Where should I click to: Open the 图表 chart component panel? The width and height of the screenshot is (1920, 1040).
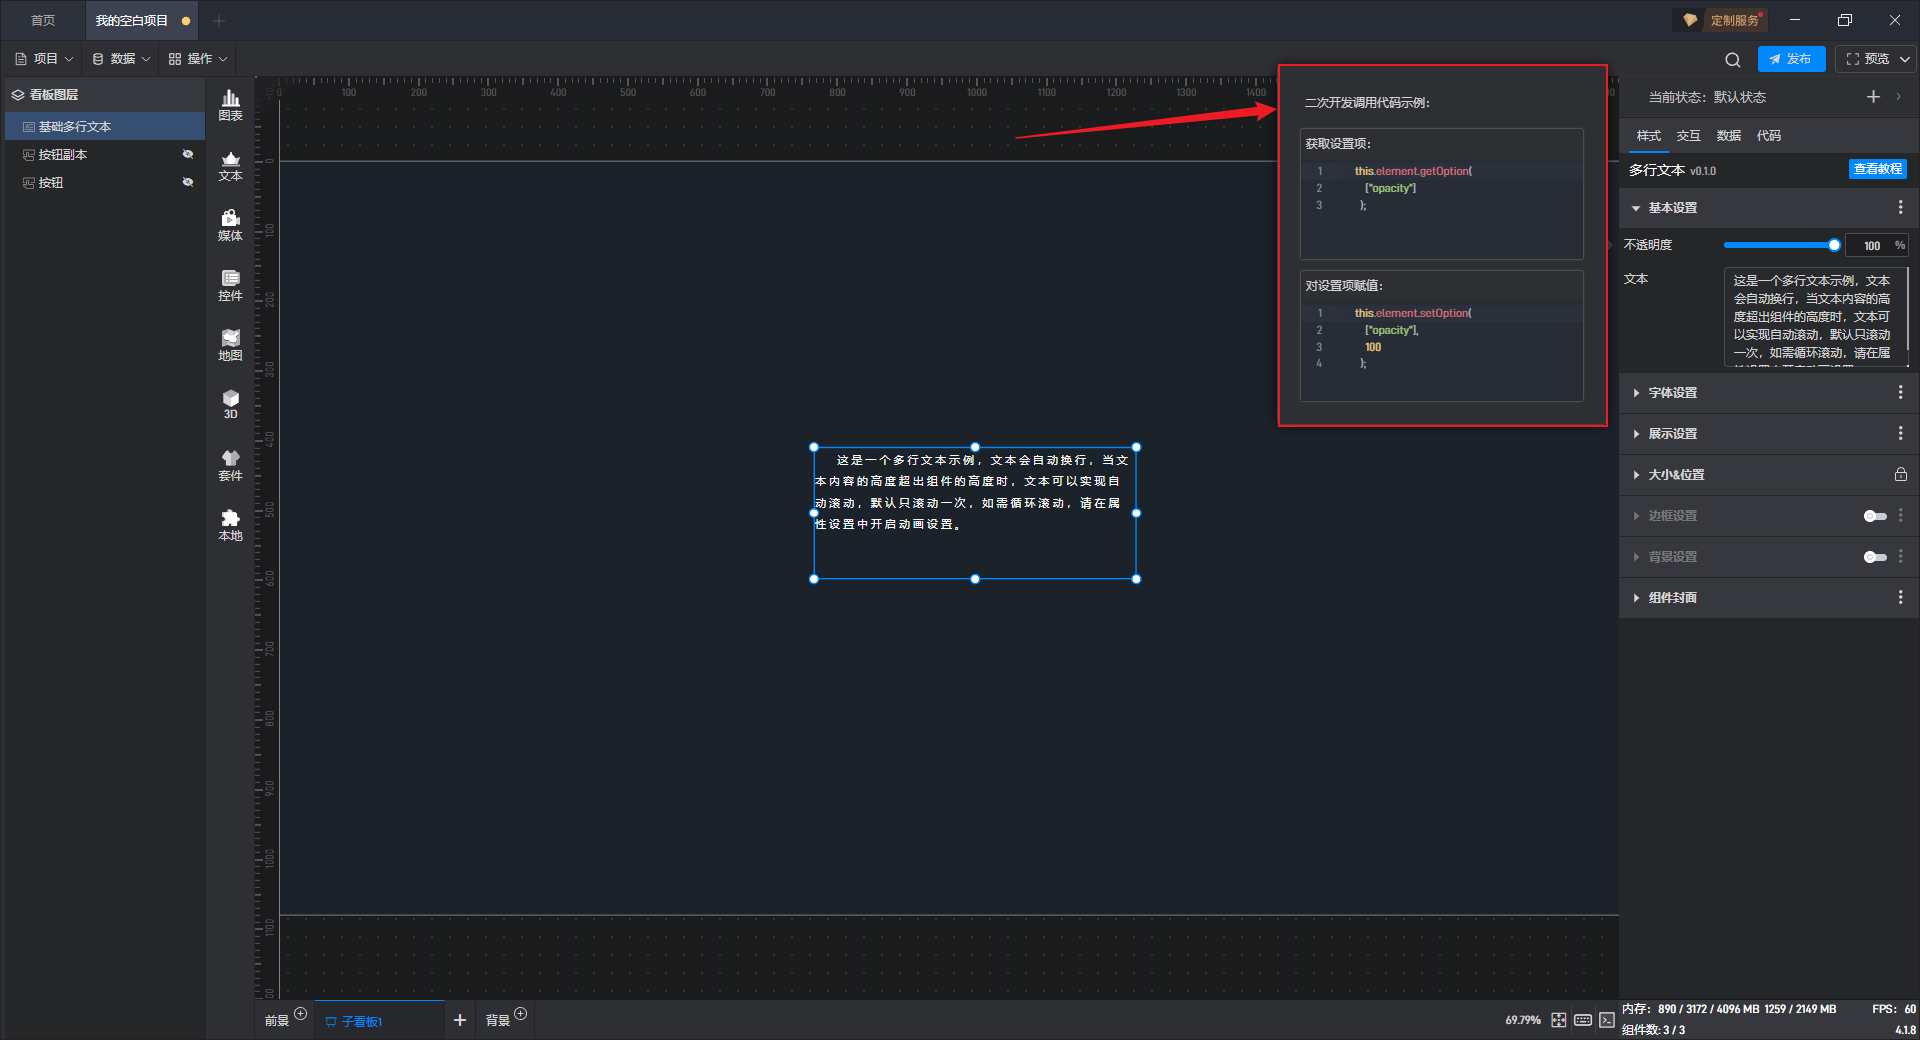[x=230, y=104]
